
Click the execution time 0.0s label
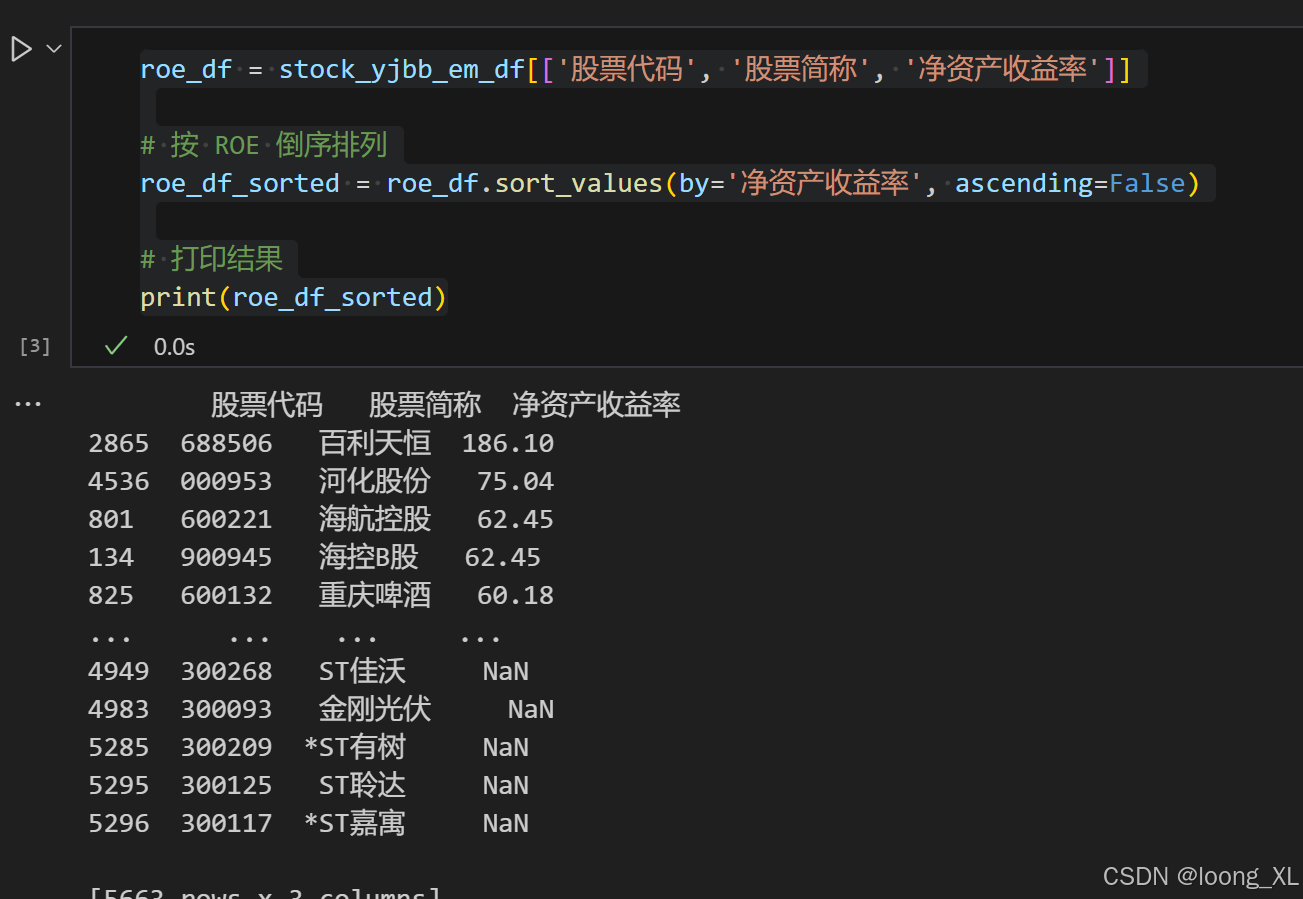174,347
